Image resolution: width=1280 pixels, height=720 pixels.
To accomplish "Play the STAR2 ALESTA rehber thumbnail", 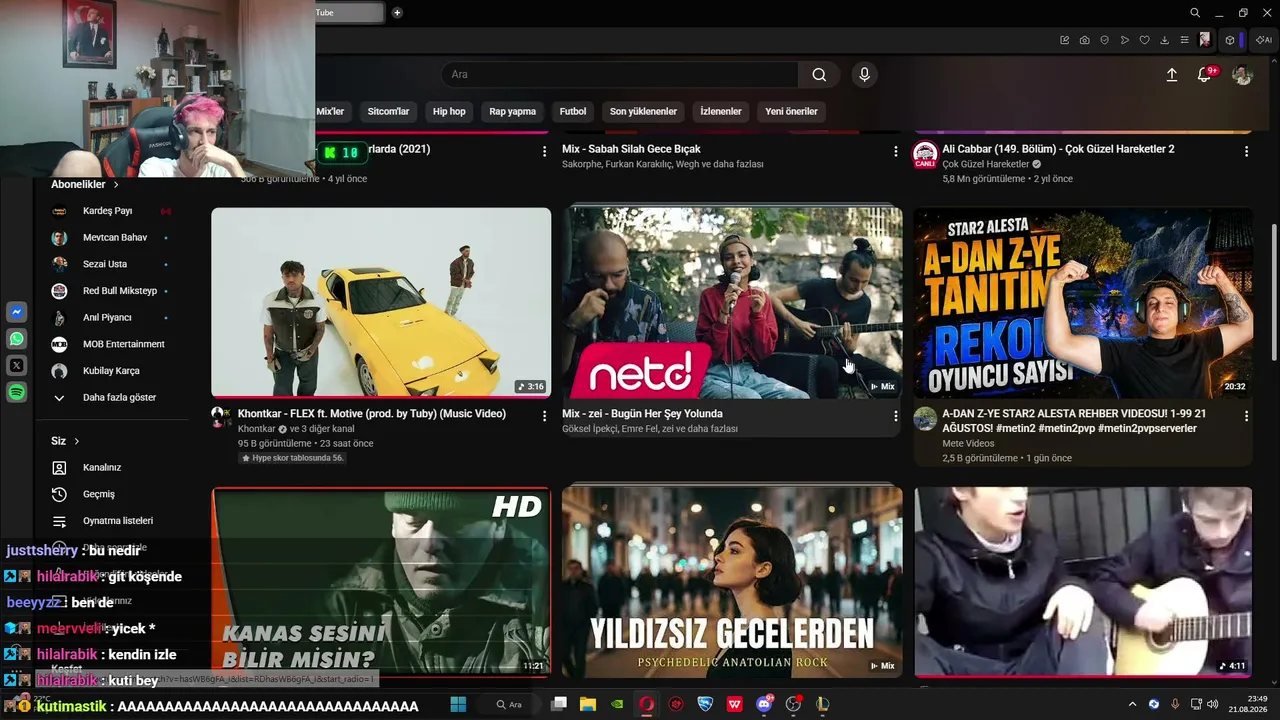I will pyautogui.click(x=1083, y=303).
